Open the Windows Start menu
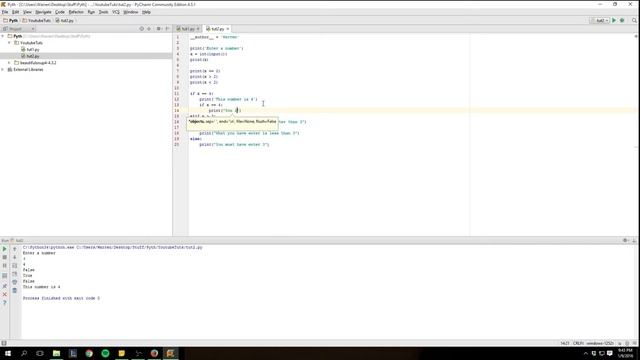 [8, 353]
